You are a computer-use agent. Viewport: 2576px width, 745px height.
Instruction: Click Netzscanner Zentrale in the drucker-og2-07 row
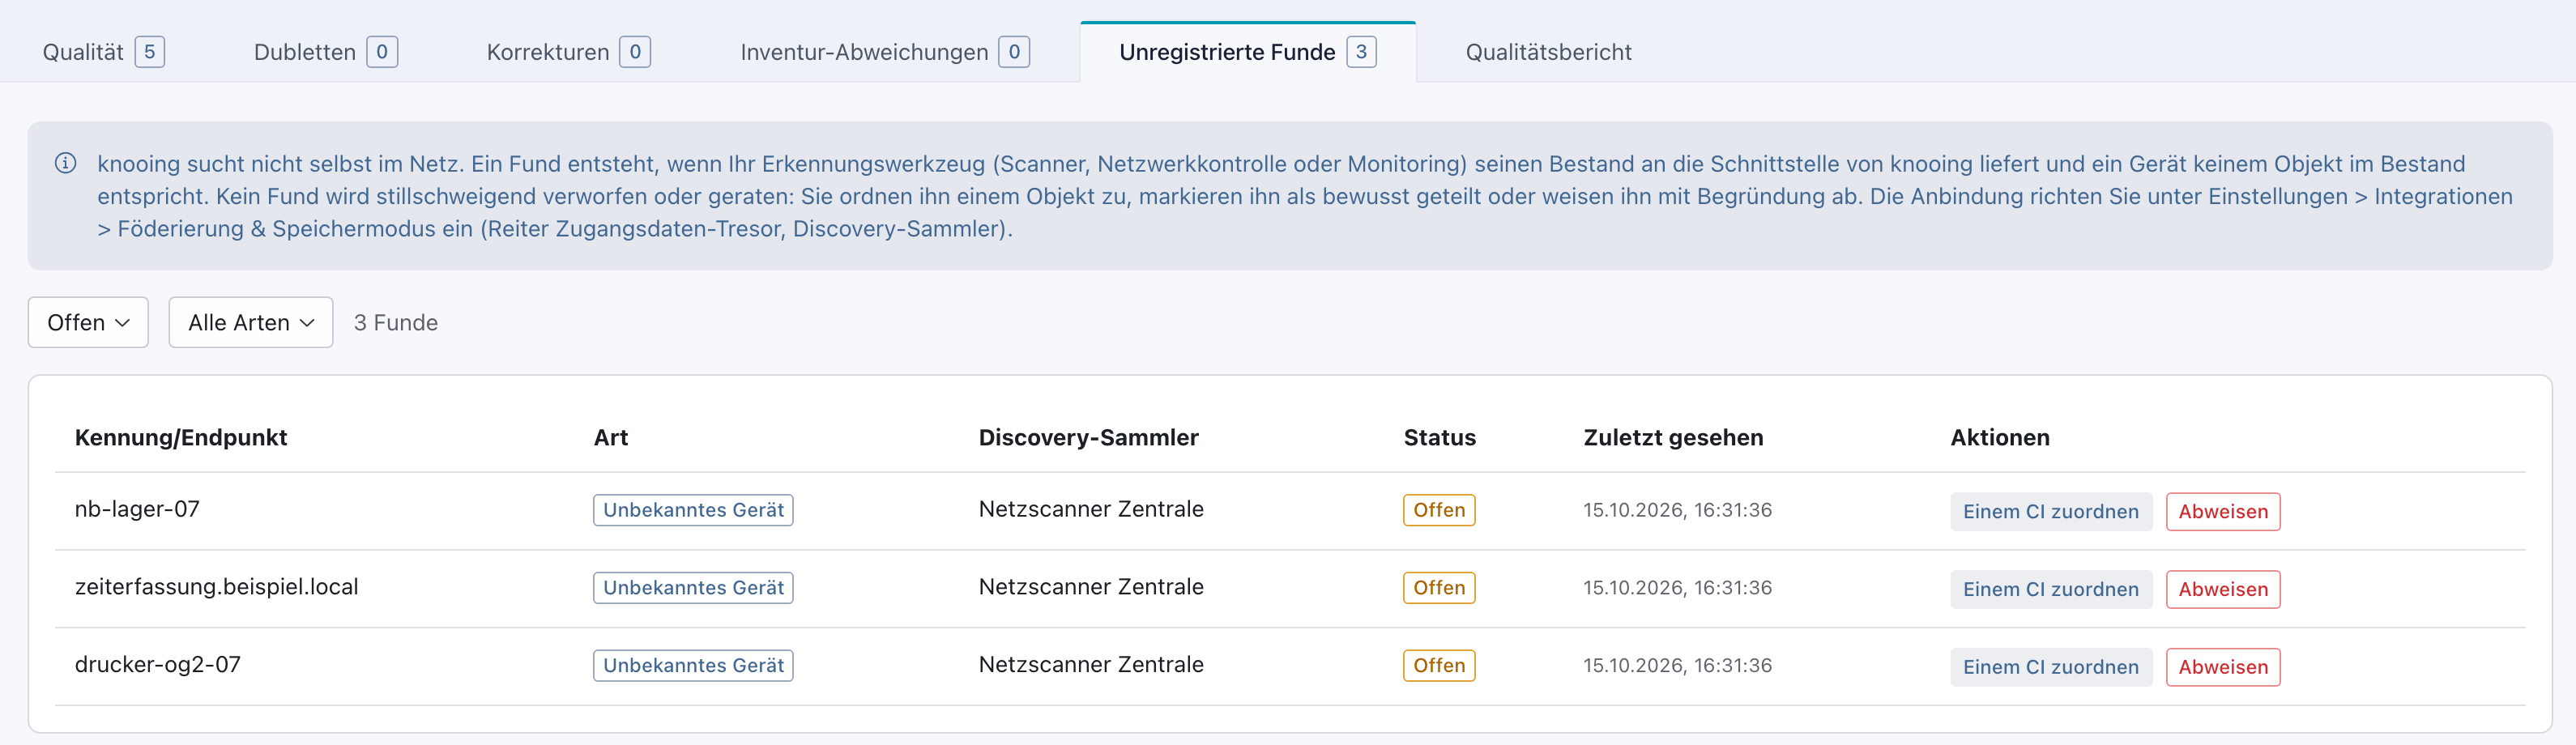point(1091,665)
